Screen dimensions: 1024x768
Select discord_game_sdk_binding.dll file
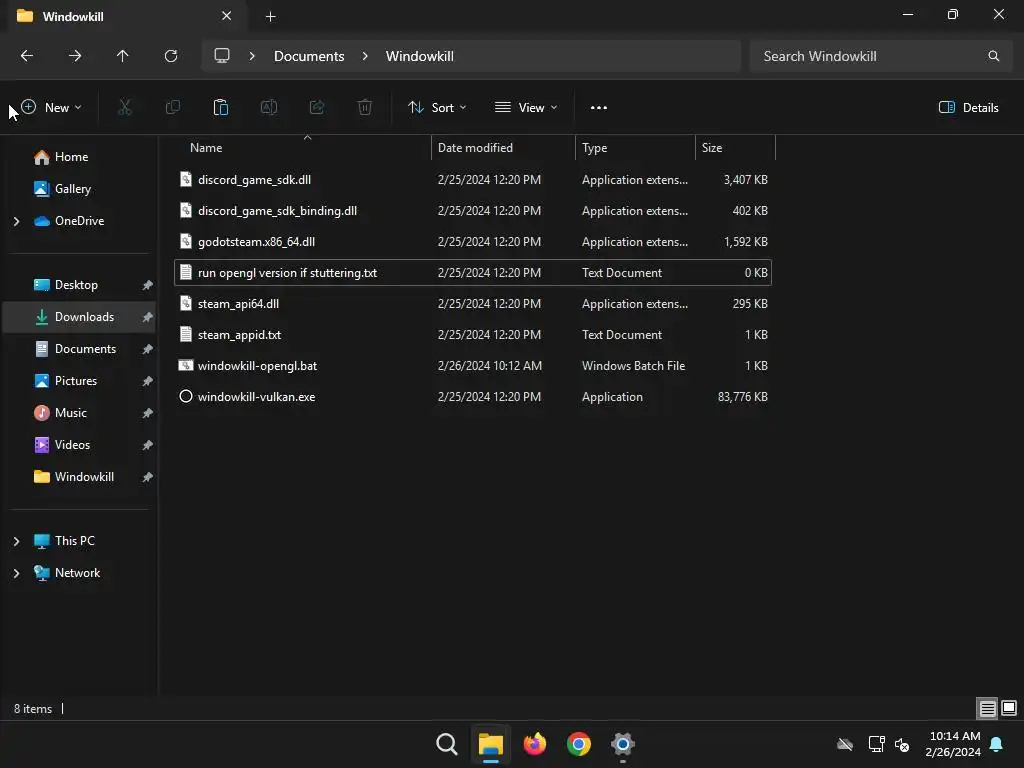tap(473, 210)
